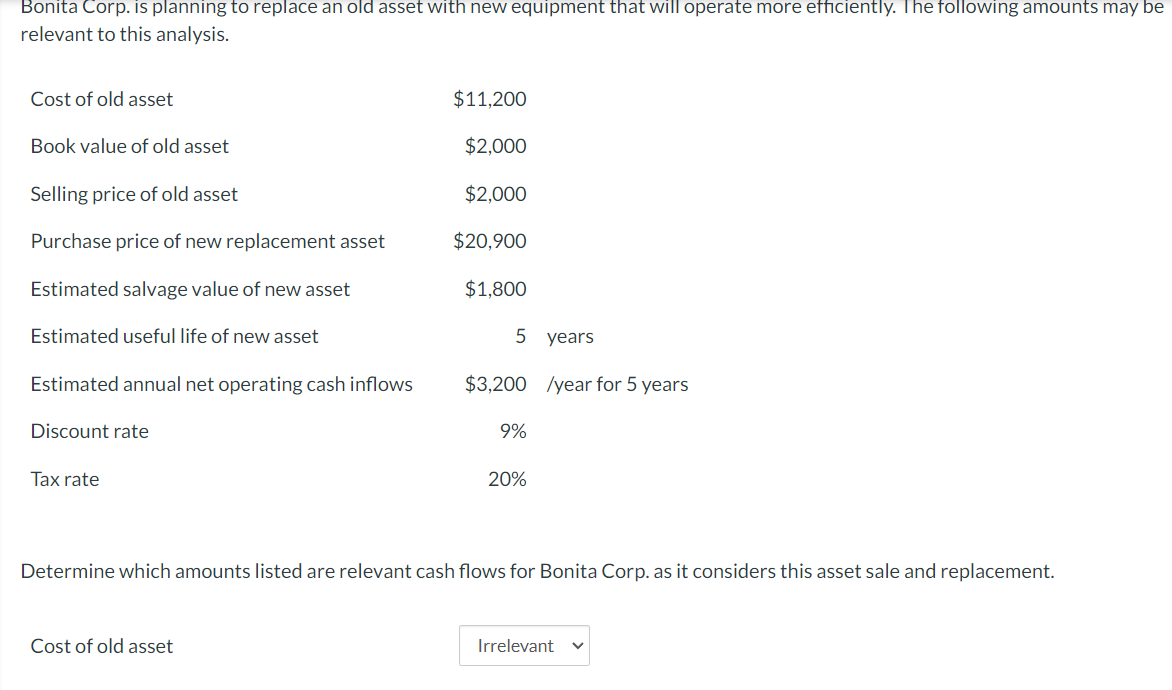Screen dimensions: 1172x690
Task: Click the chevron on the Irrelevant selector
Action: pos(575,645)
